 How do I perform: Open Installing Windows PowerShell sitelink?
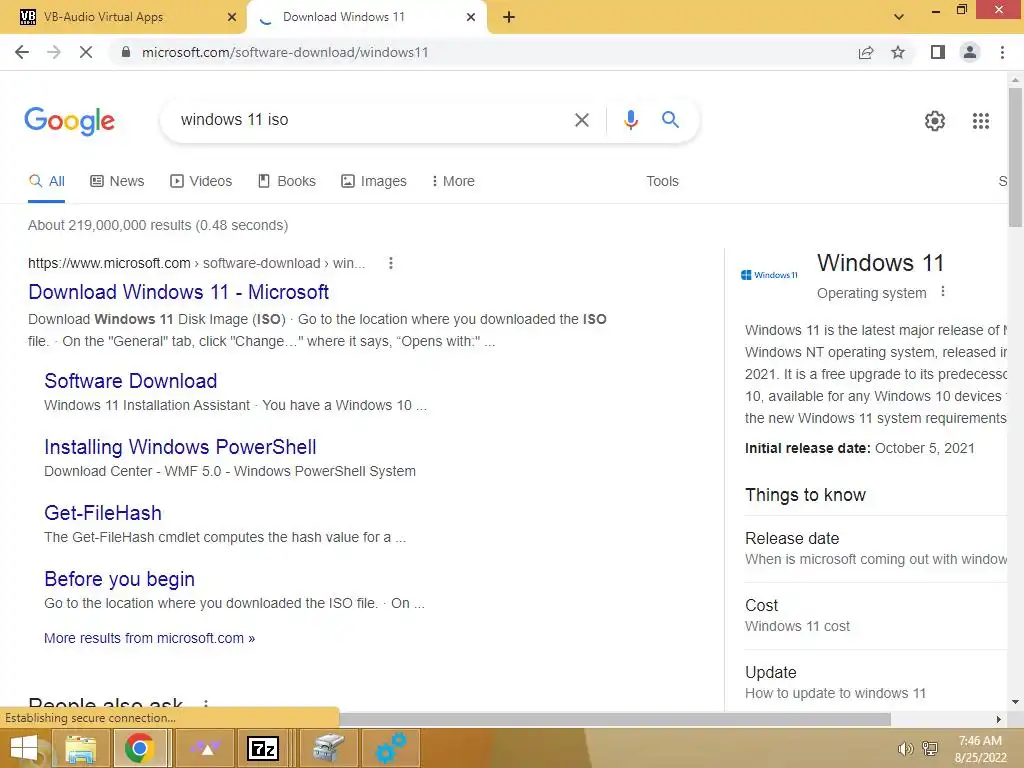[180, 447]
